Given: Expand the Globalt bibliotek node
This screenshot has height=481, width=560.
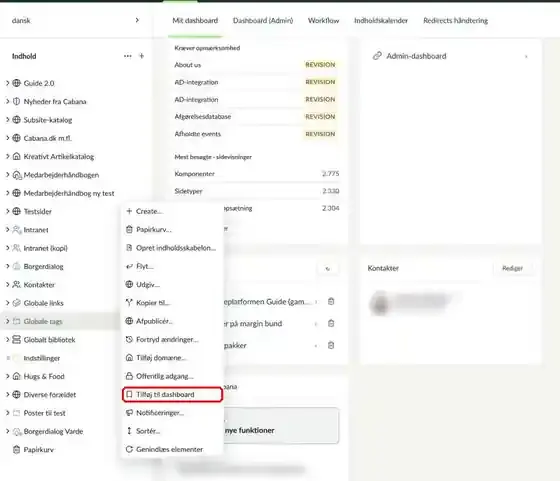Looking at the screenshot, I should tap(7, 339).
